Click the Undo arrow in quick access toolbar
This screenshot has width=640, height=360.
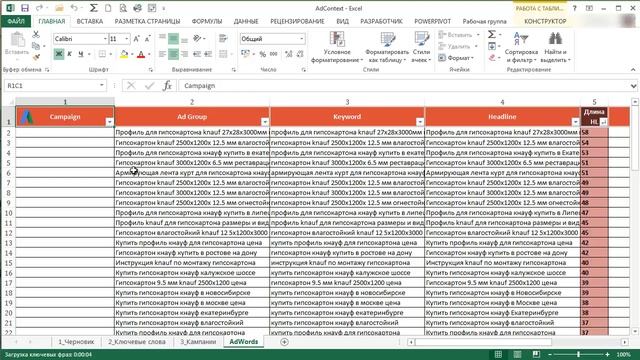point(74,8)
